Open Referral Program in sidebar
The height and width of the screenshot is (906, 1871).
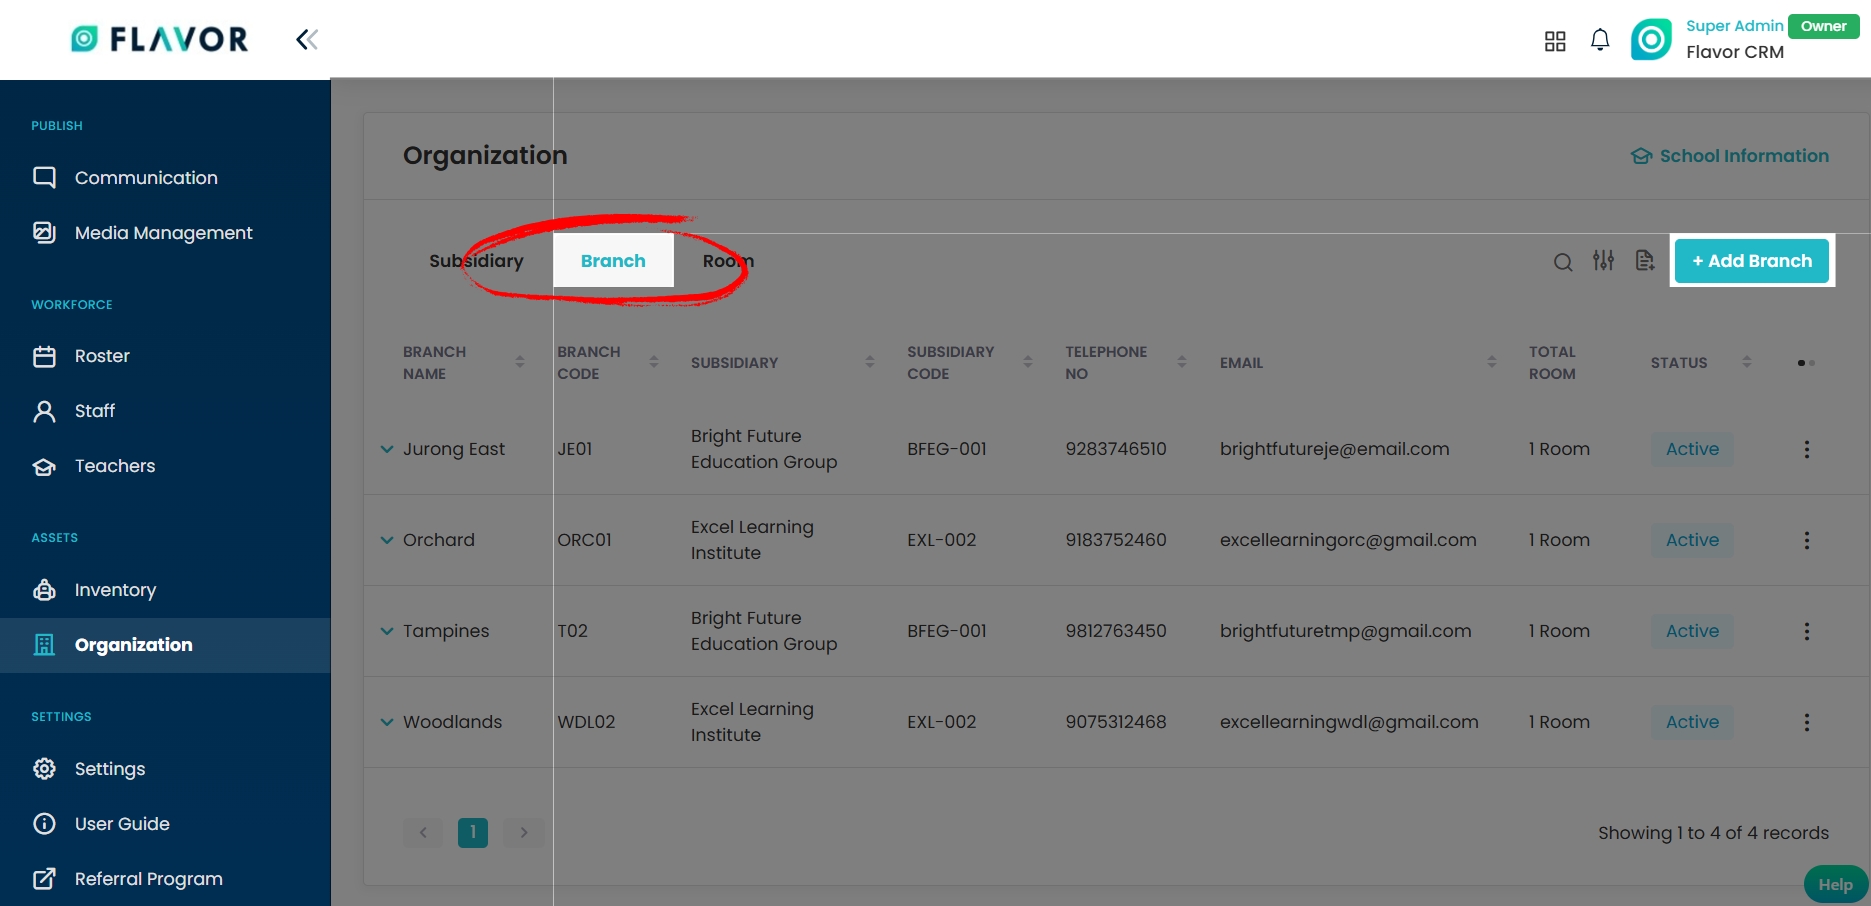point(165,879)
